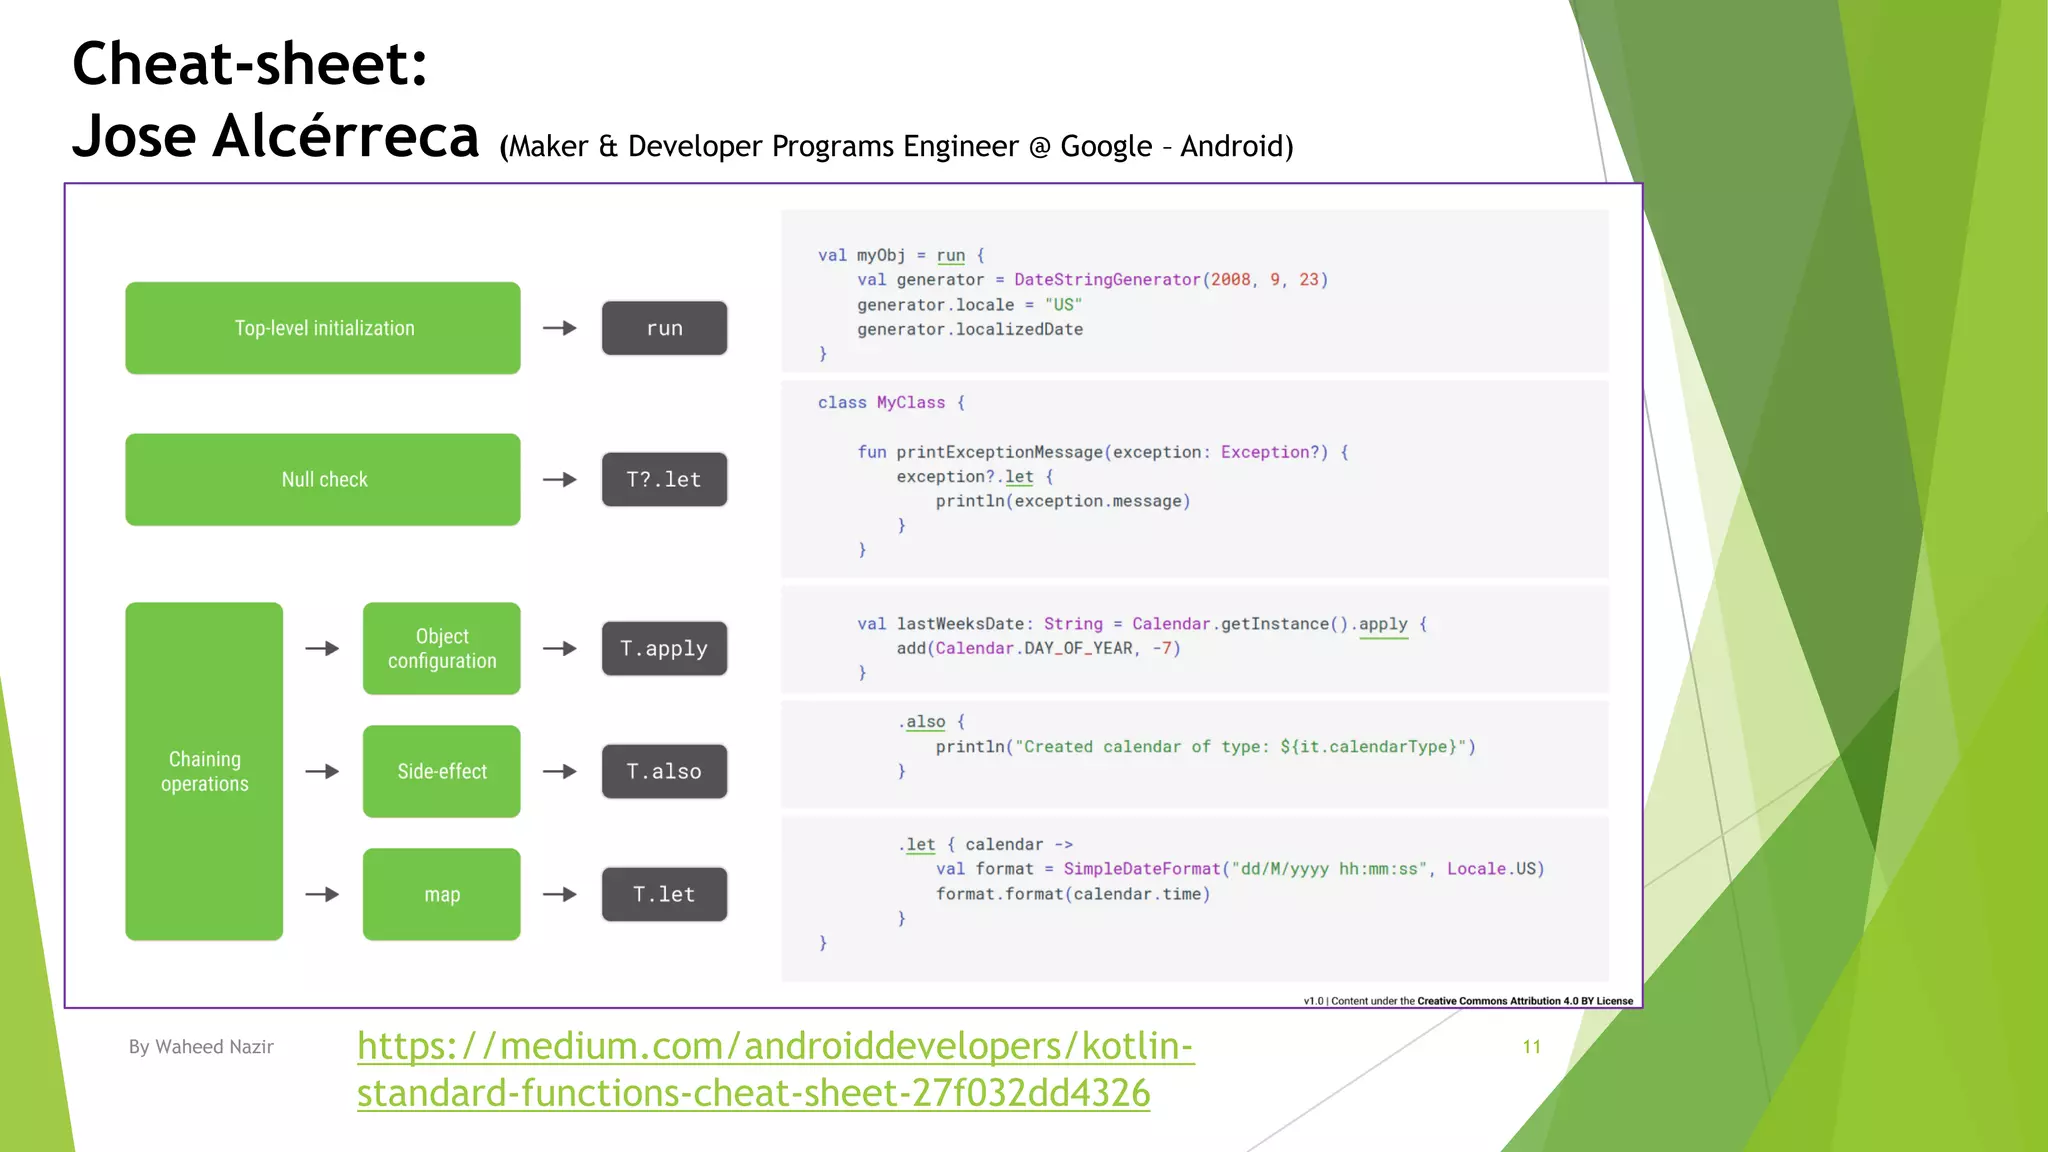Click the 'Object configuration' green box
This screenshot has width=2048, height=1152.
point(441,649)
